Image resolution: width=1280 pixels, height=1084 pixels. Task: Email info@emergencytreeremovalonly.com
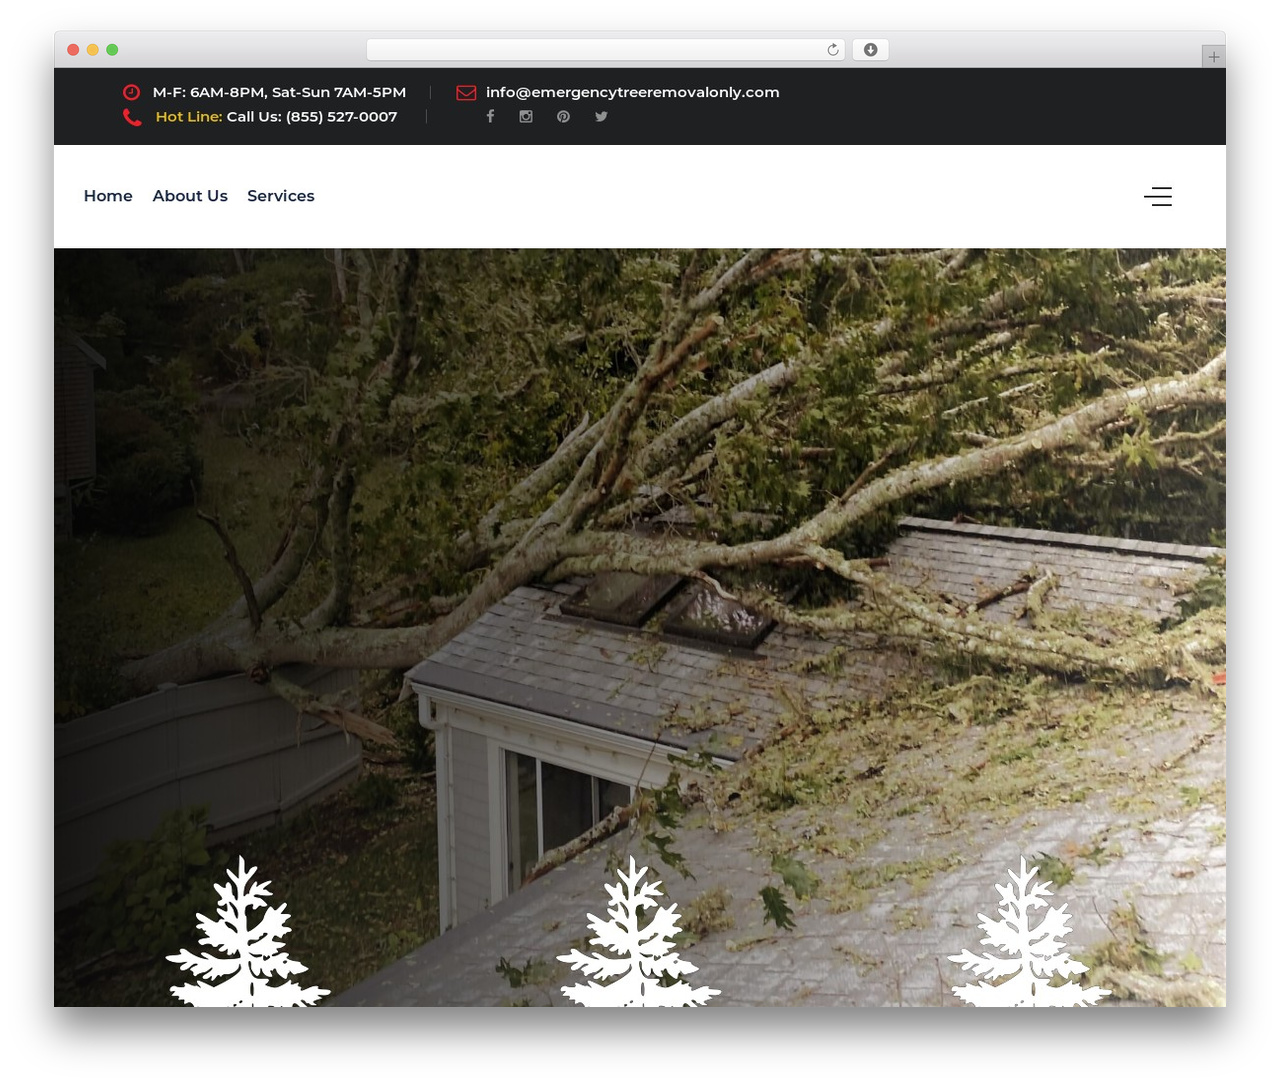coord(633,92)
